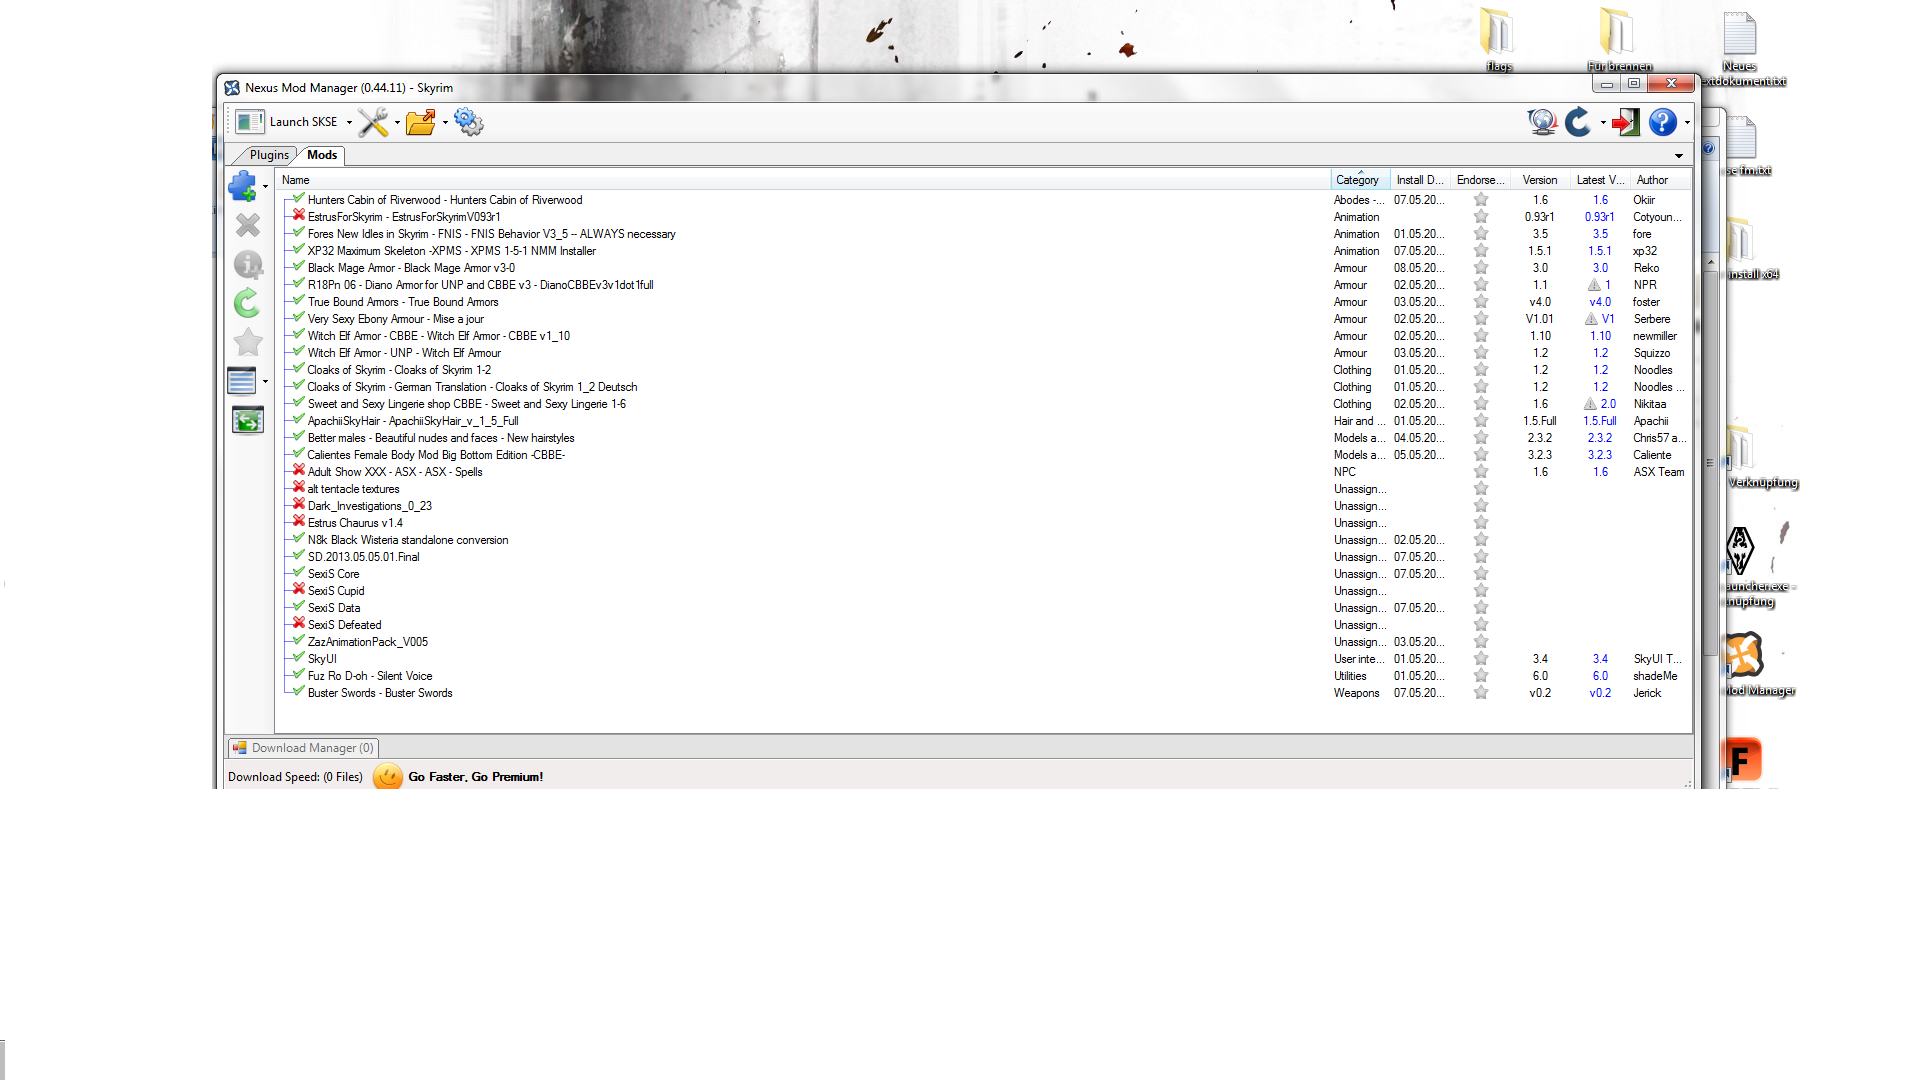Screen dimensions: 1920x1080
Task: Click the Launch SKSE game icon
Action: click(x=249, y=122)
